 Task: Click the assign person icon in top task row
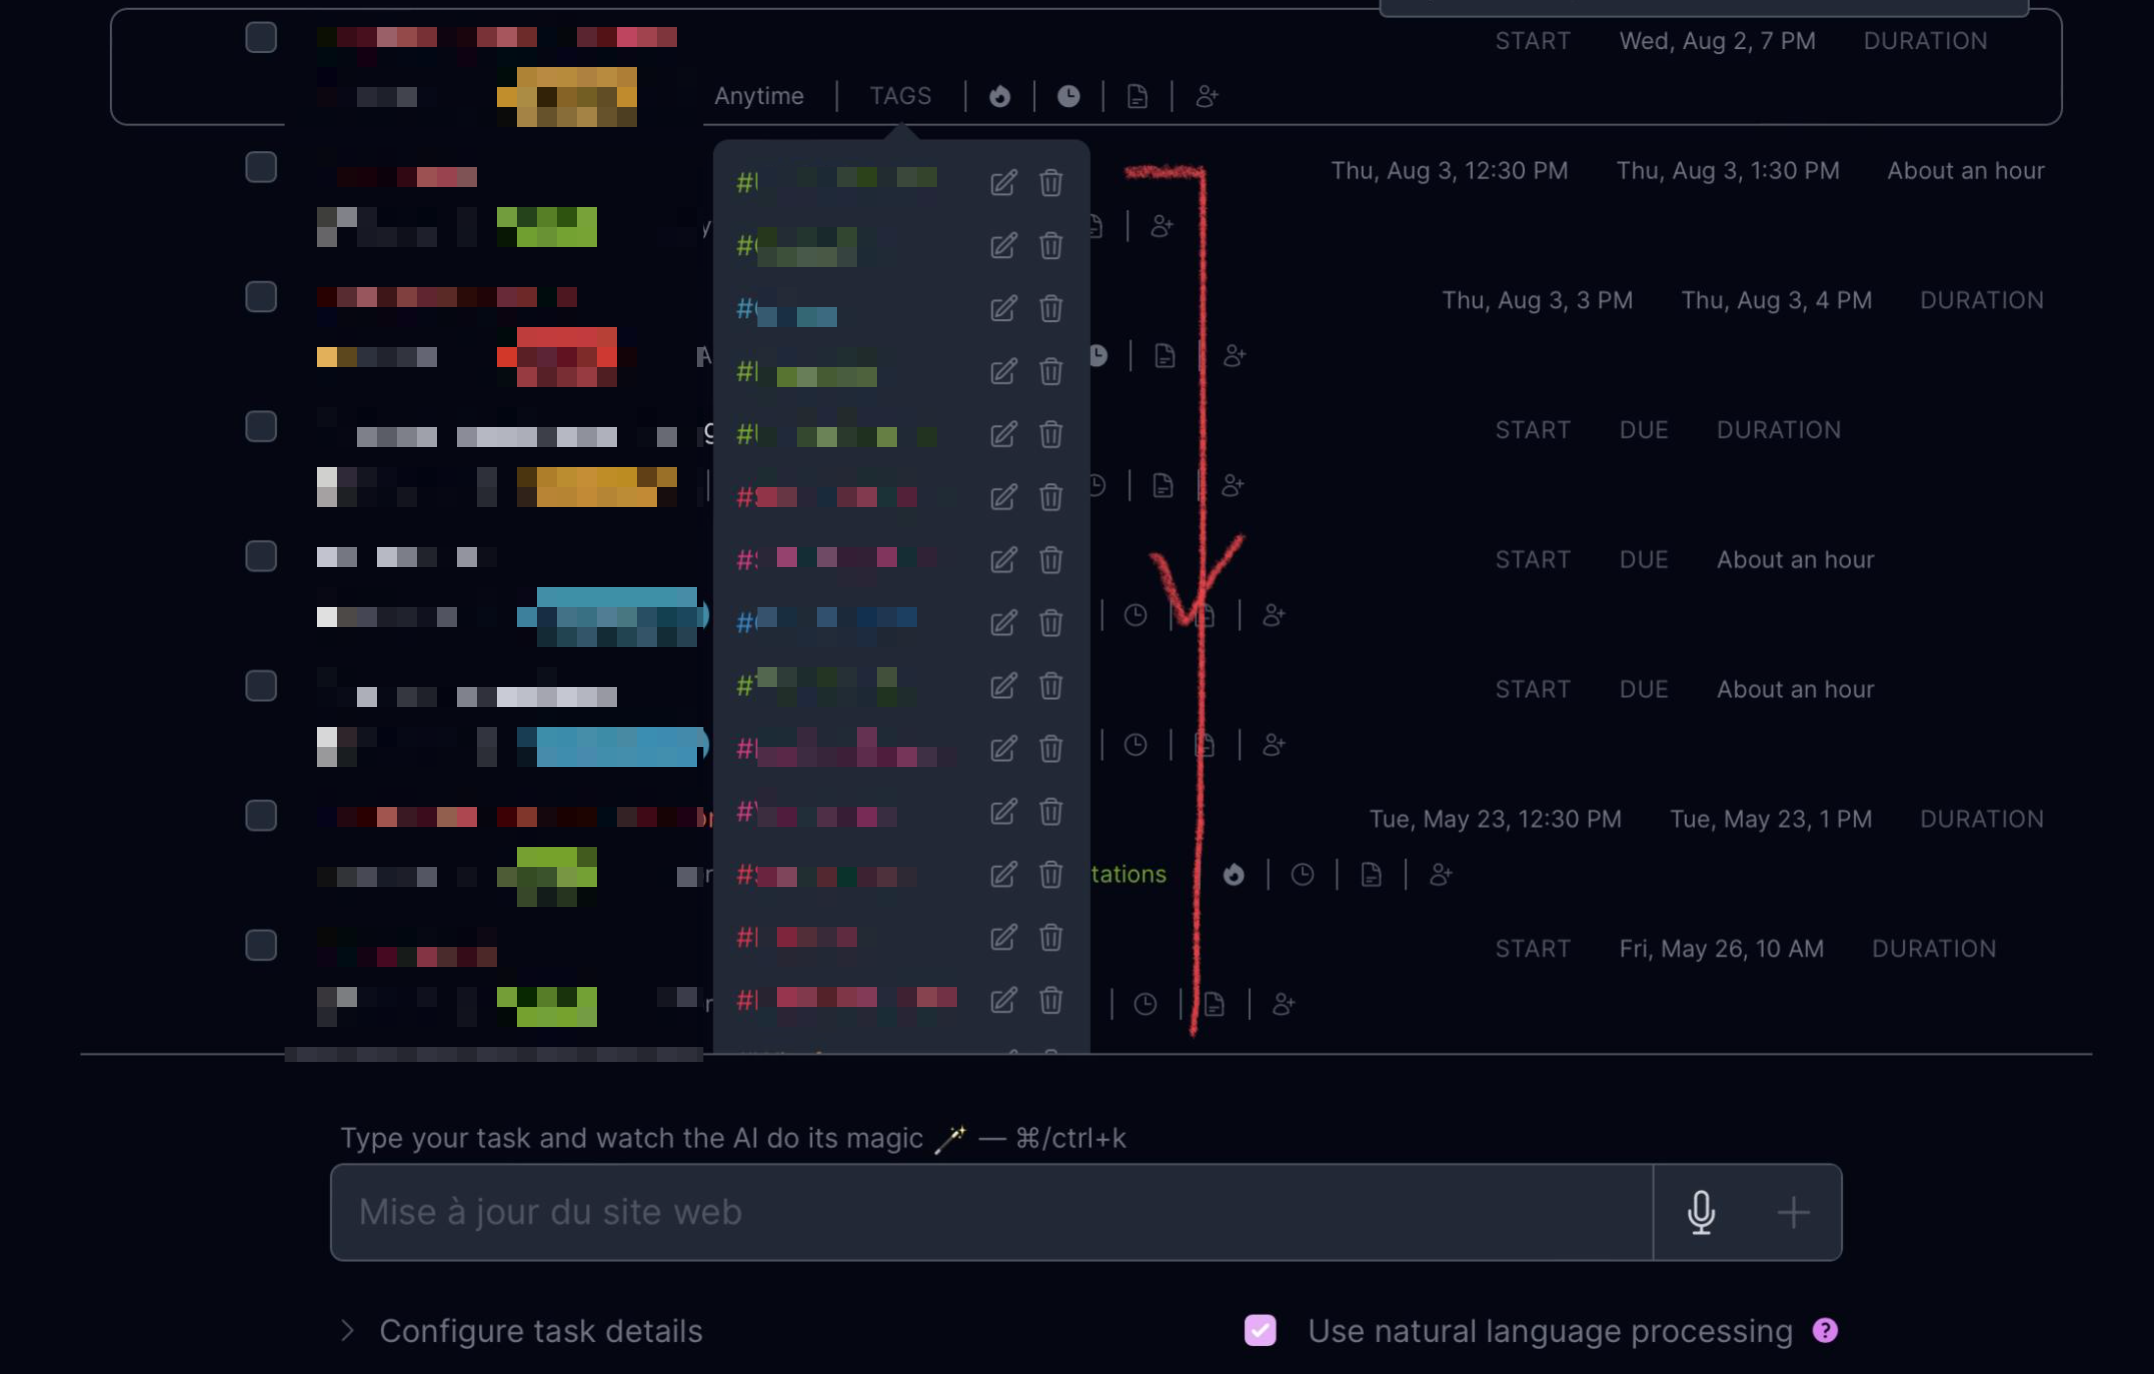[1207, 96]
